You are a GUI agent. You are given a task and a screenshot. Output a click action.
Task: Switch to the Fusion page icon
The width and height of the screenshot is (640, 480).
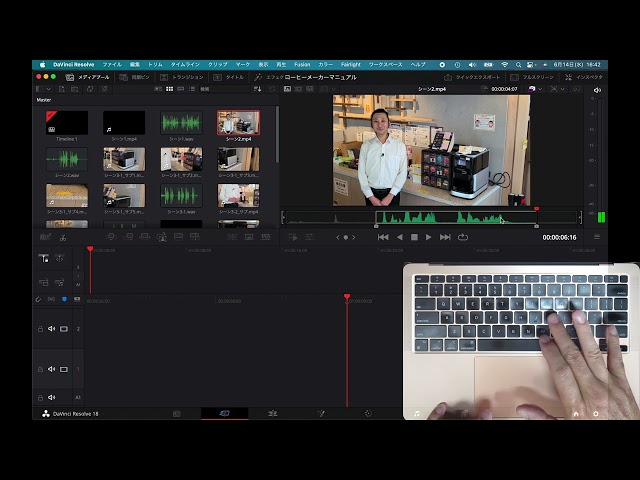click(x=321, y=413)
